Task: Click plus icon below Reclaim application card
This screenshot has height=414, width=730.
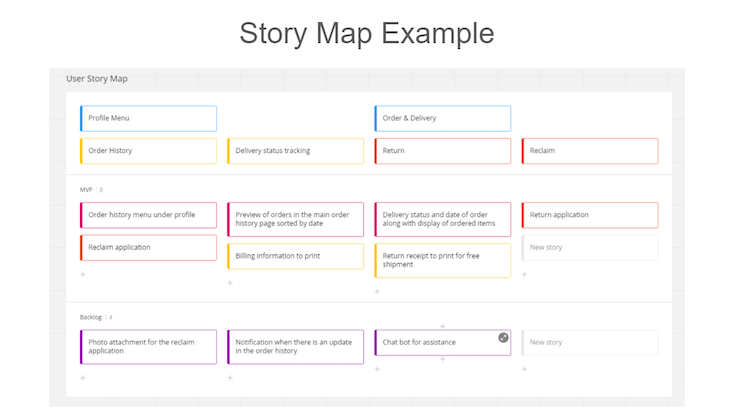Action: pos(83,274)
